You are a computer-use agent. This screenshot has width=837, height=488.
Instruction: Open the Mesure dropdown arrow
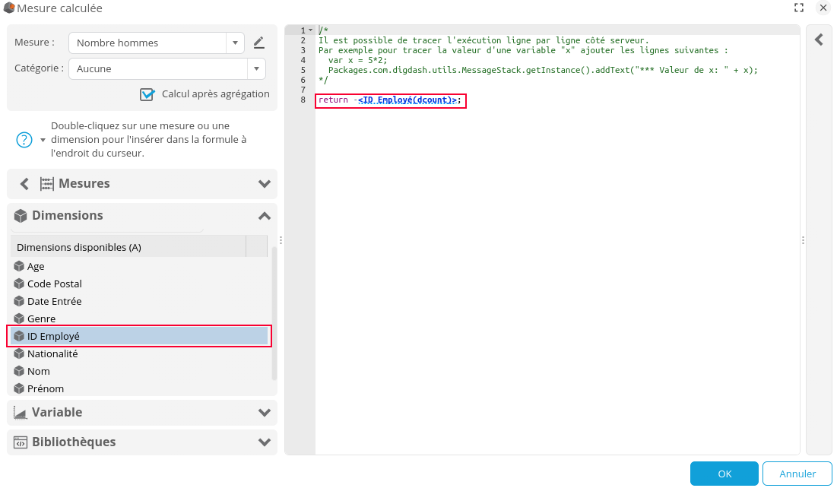pos(235,43)
